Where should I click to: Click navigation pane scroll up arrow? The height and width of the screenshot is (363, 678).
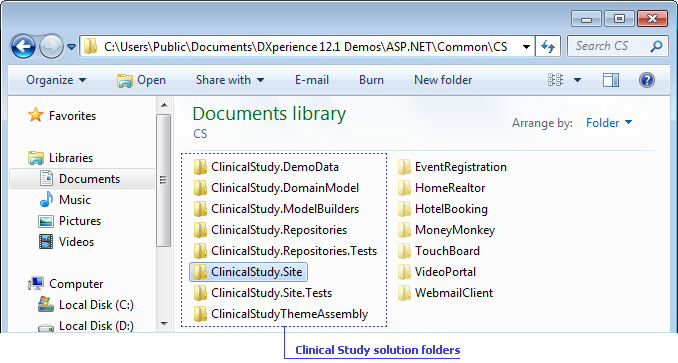164,105
